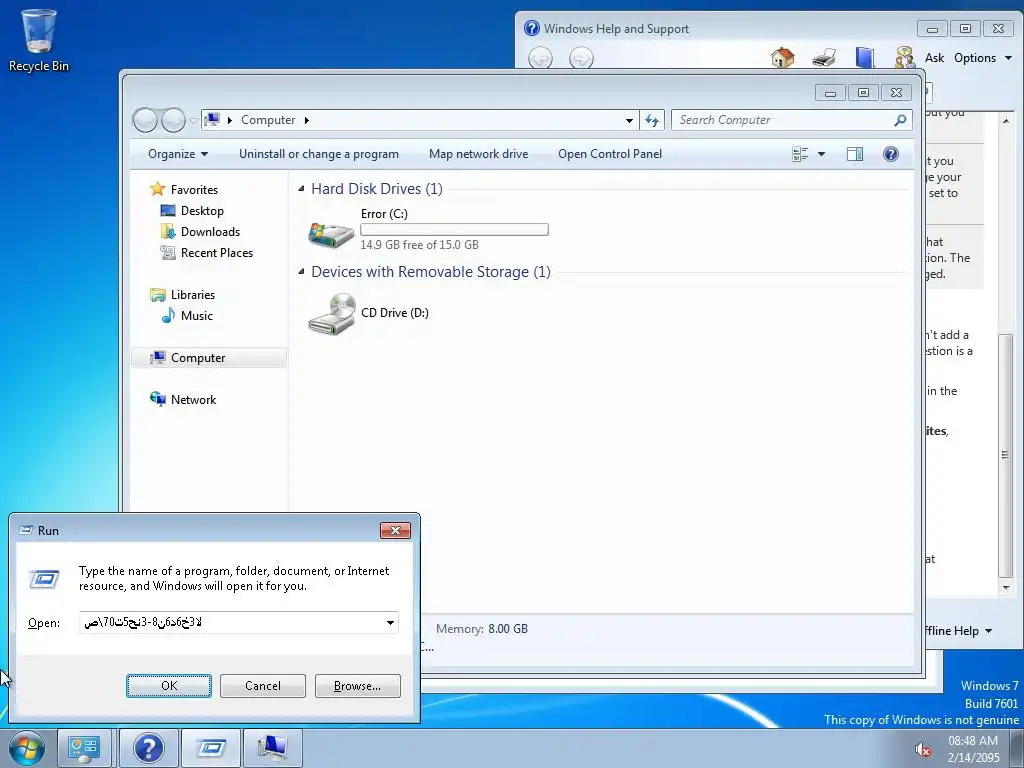Click the Show desktop button
The image size is (1024, 768).
click(x=1018, y=748)
